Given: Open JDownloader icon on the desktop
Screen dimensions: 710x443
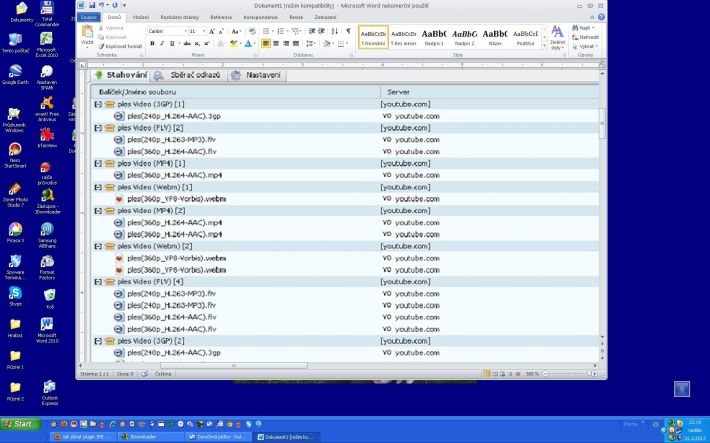Looking at the screenshot, I should pyautogui.click(x=47, y=202).
